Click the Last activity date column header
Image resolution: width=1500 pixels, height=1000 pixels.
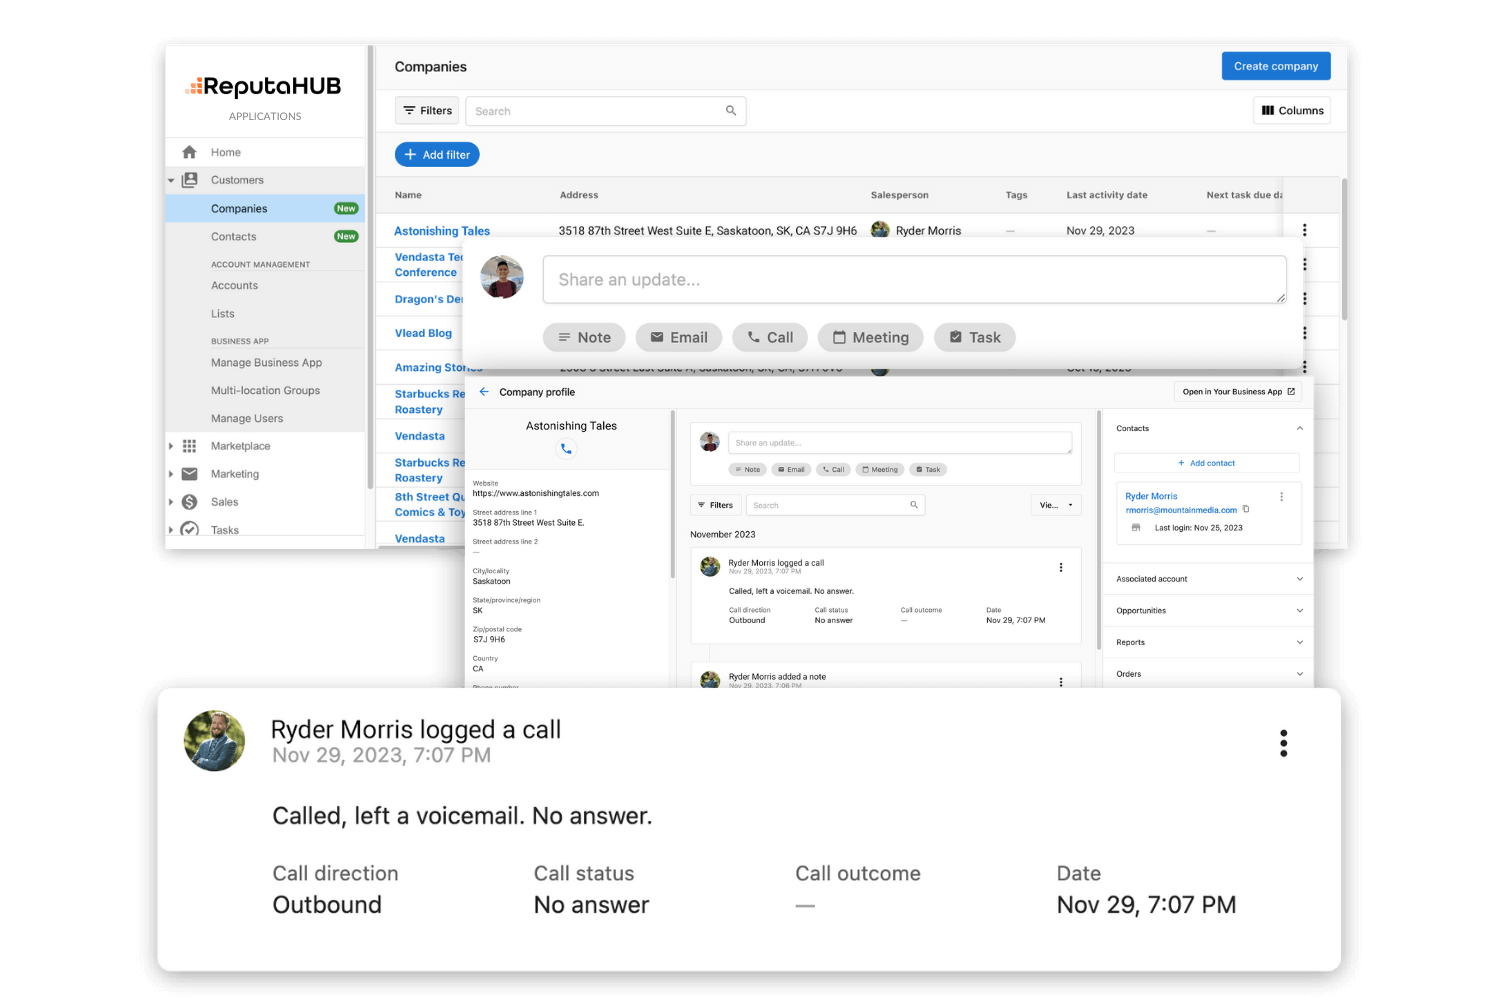[x=1107, y=195]
